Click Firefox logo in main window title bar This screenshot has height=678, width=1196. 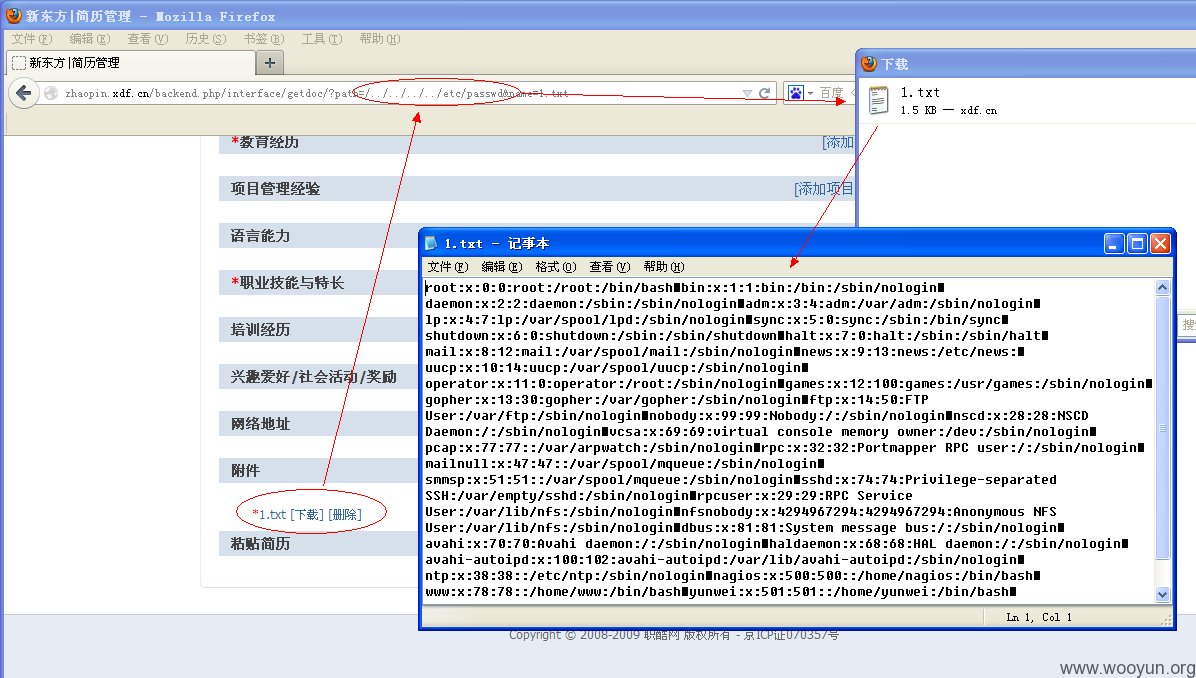tap(13, 15)
